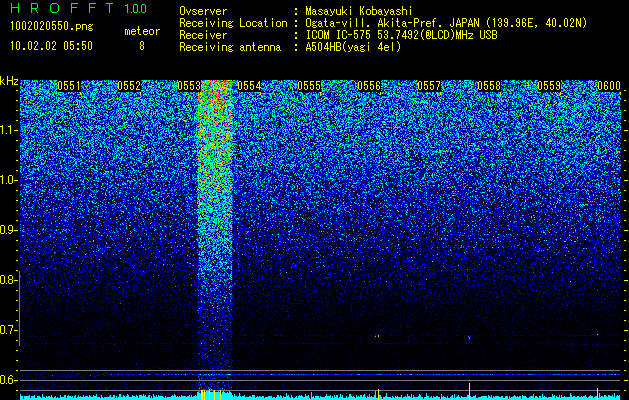
Task: Select the ICOM IC-575 53.7492 MHz receiver text
Action: (402, 35)
